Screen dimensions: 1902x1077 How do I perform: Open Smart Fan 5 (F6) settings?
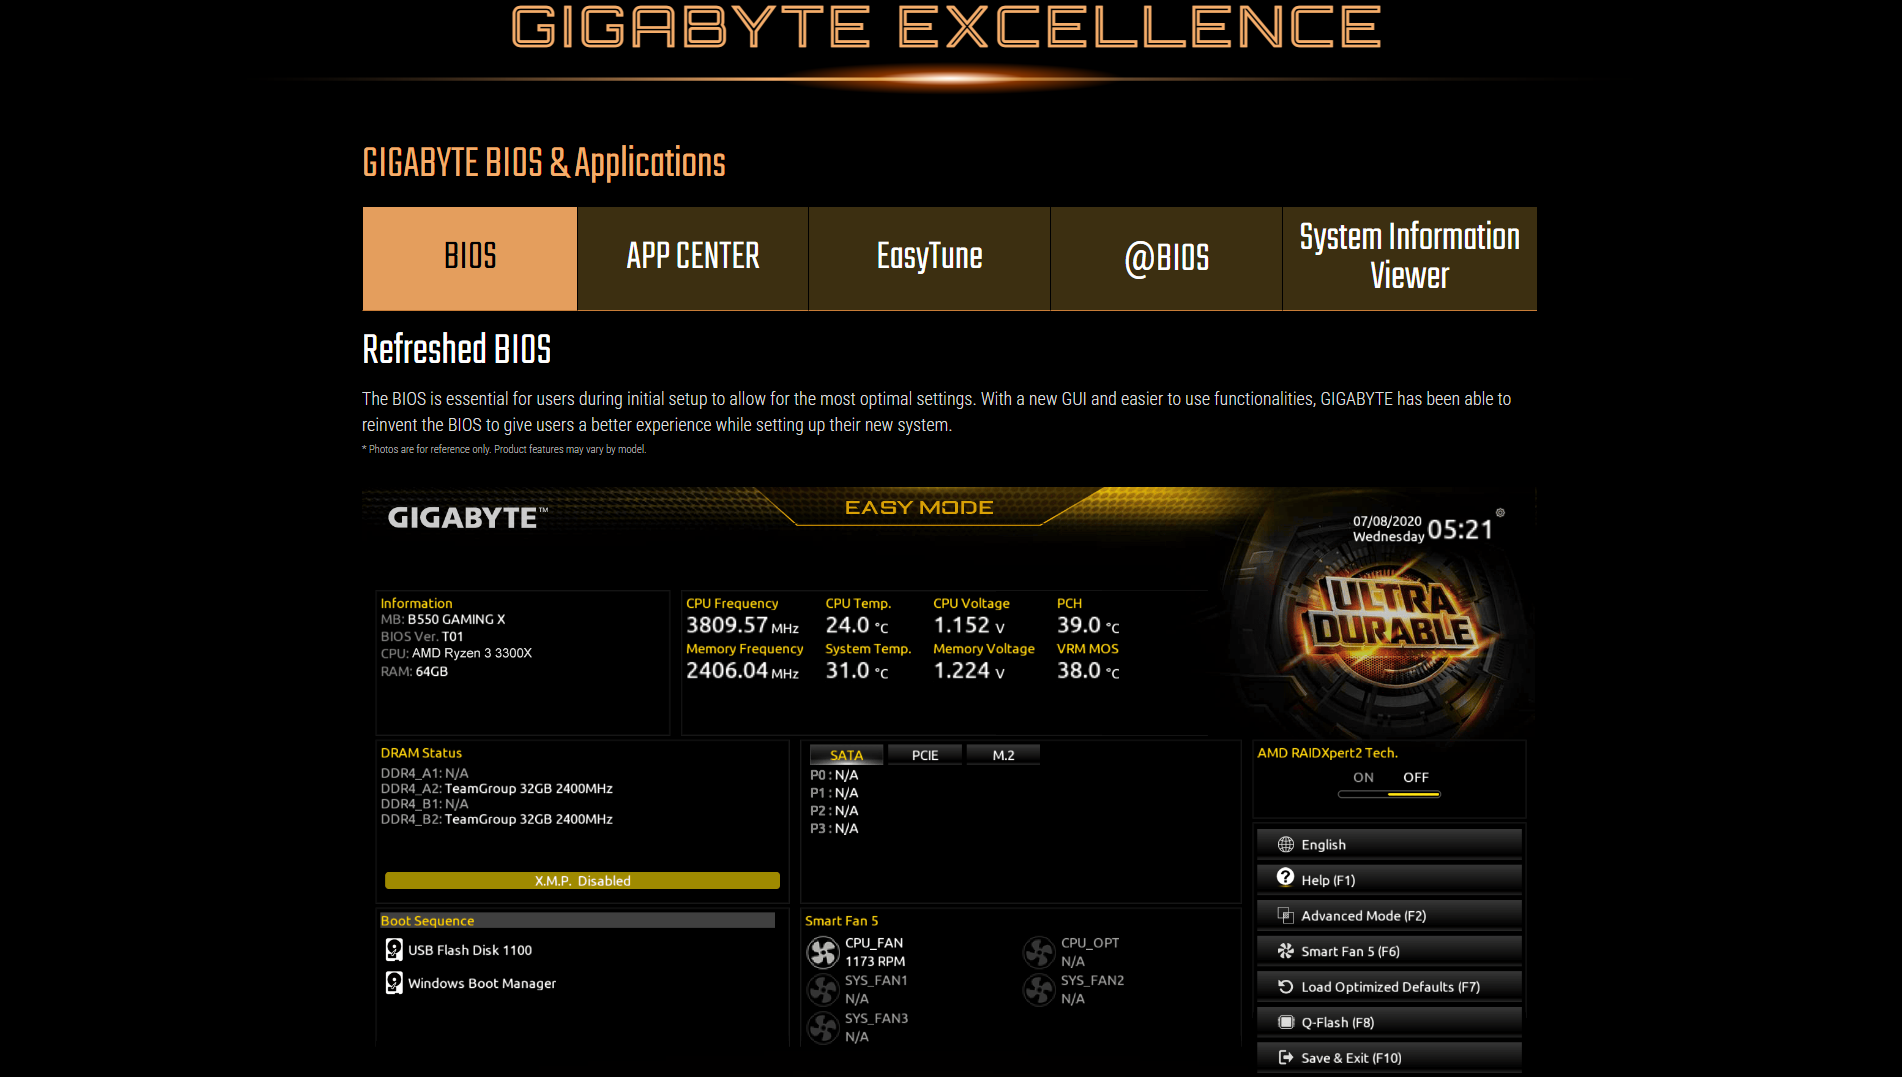click(1389, 951)
